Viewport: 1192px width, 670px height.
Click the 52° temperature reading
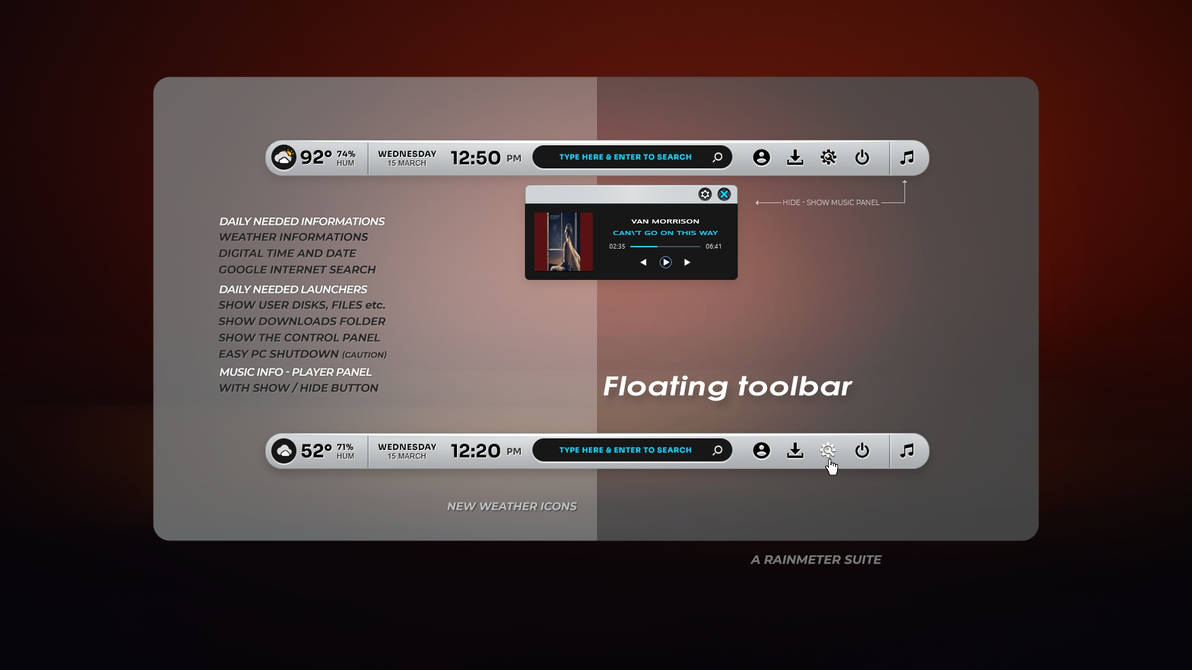[316, 451]
